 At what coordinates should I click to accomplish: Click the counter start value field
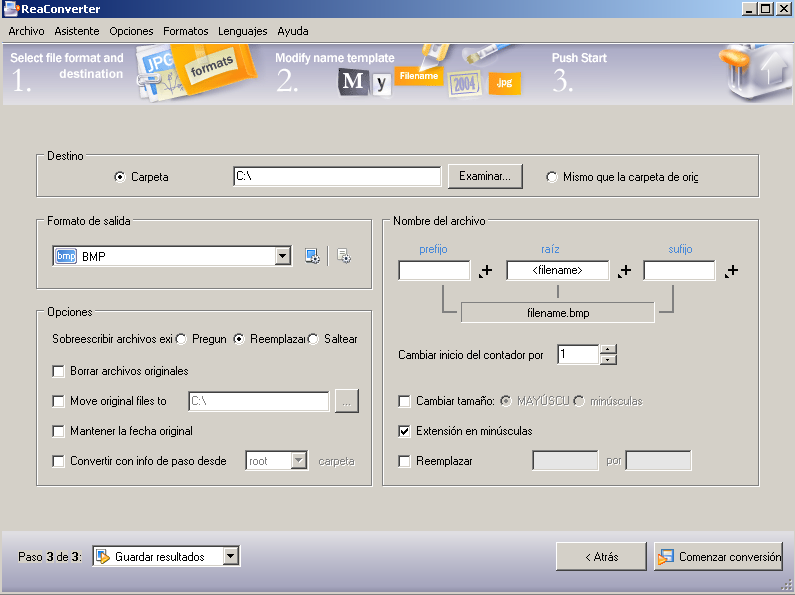pyautogui.click(x=578, y=354)
